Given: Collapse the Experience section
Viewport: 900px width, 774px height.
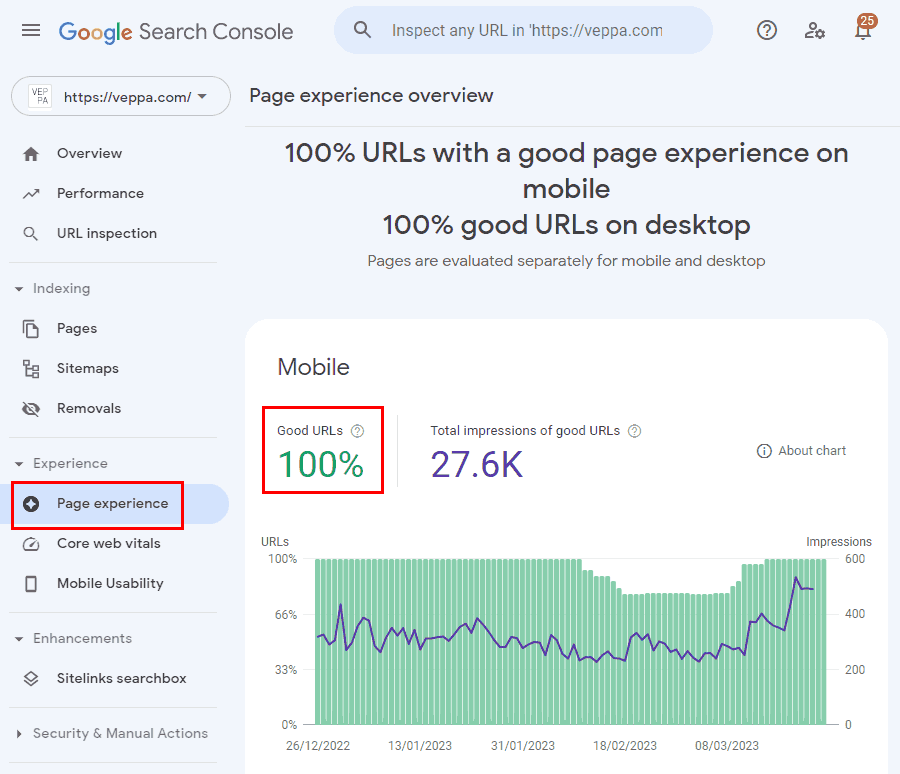Looking at the screenshot, I should click(19, 464).
